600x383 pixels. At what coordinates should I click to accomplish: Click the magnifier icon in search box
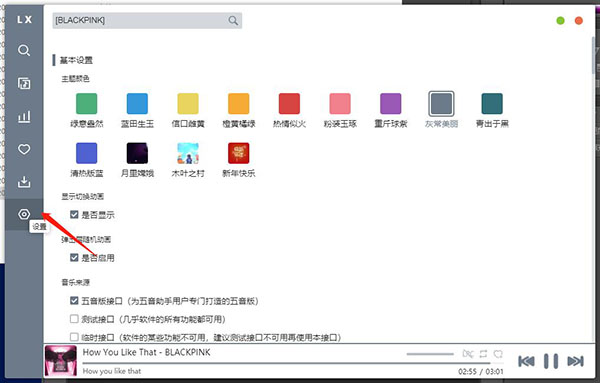(x=233, y=20)
